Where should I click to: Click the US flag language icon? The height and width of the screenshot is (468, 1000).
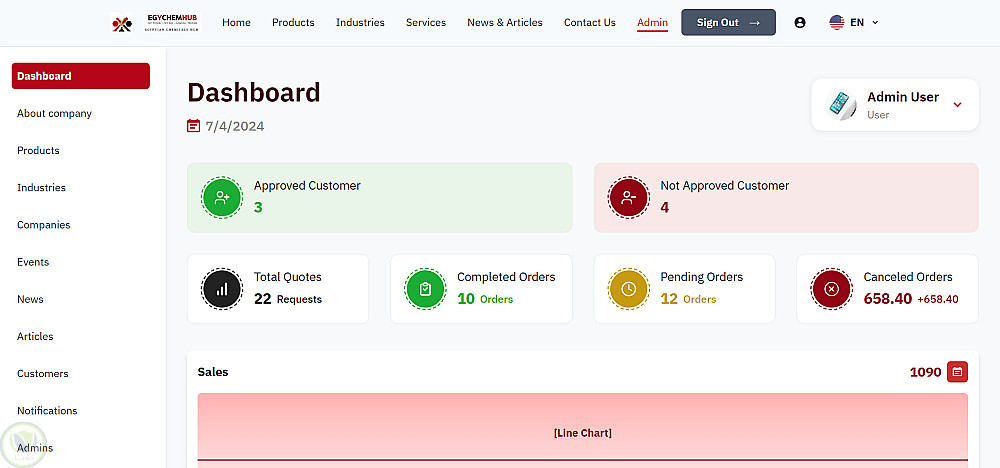point(837,22)
